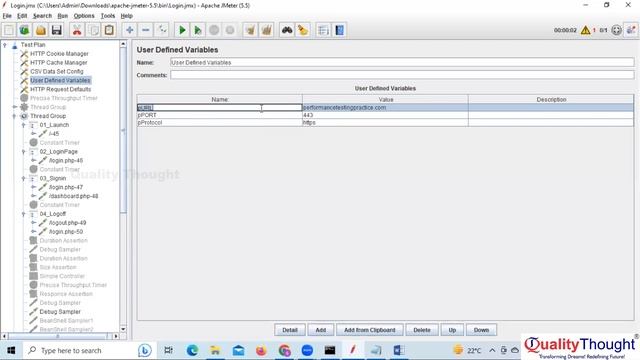Select HTTP Cookie Manager in tree

click(59, 53)
